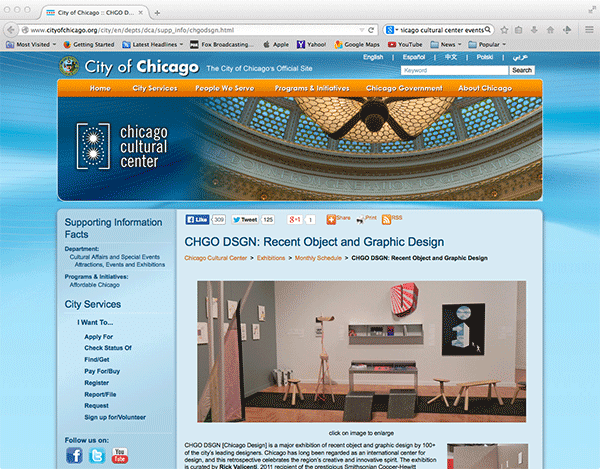600x469 pixels.
Task: Select the Register link
Action: click(96, 383)
